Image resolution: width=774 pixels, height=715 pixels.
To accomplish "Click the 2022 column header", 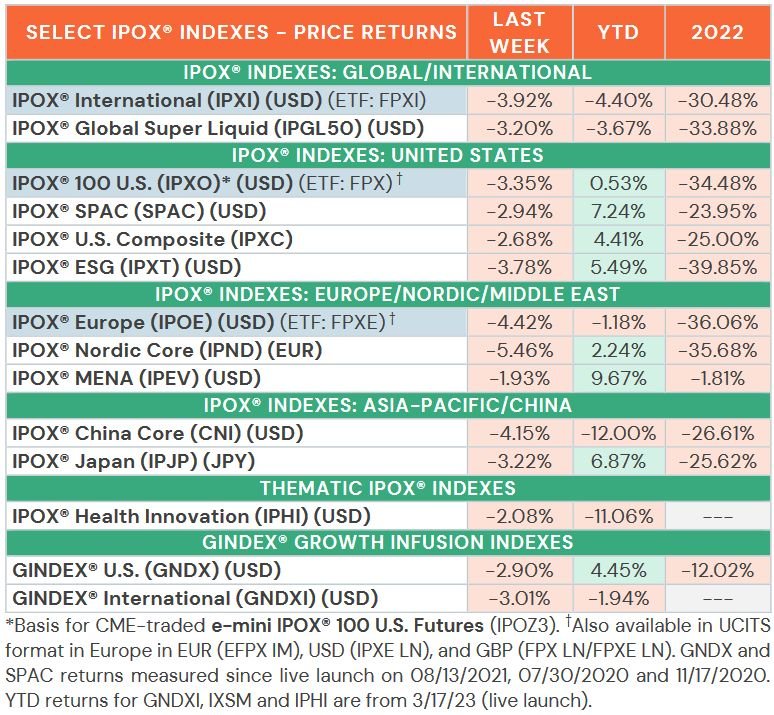I will pyautogui.click(x=717, y=33).
